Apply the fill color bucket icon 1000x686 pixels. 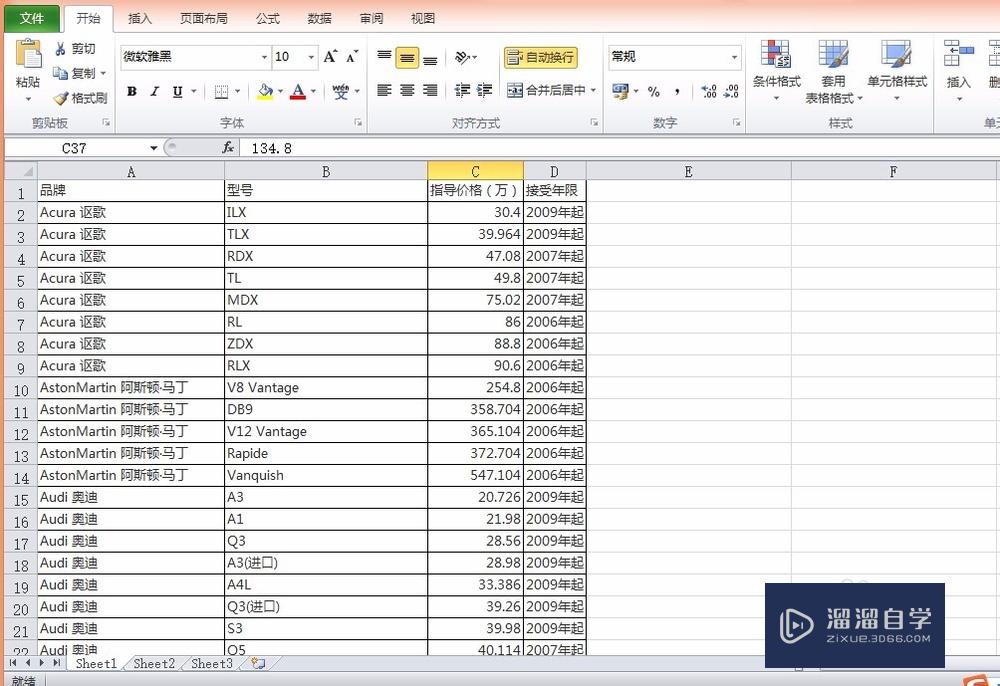pos(265,92)
